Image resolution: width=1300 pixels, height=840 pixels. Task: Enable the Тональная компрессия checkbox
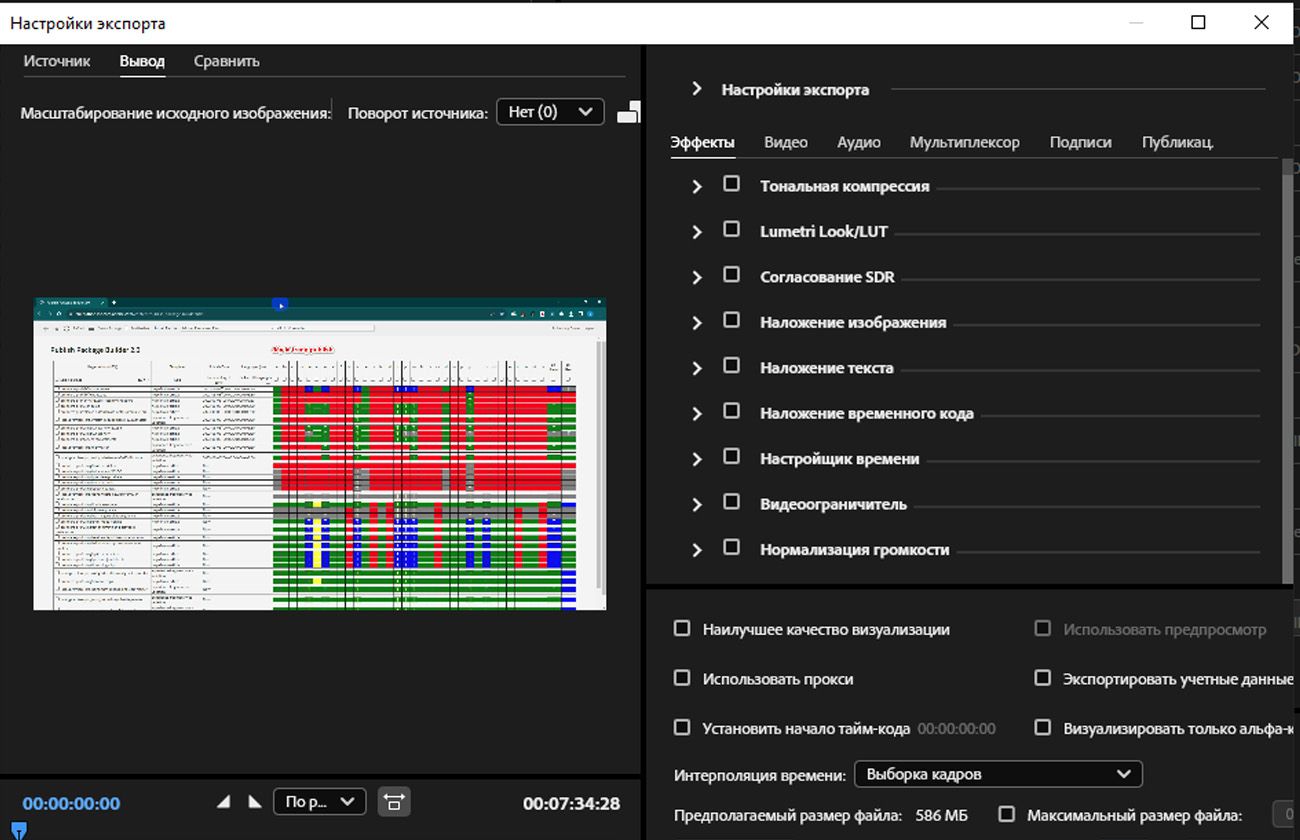732,185
